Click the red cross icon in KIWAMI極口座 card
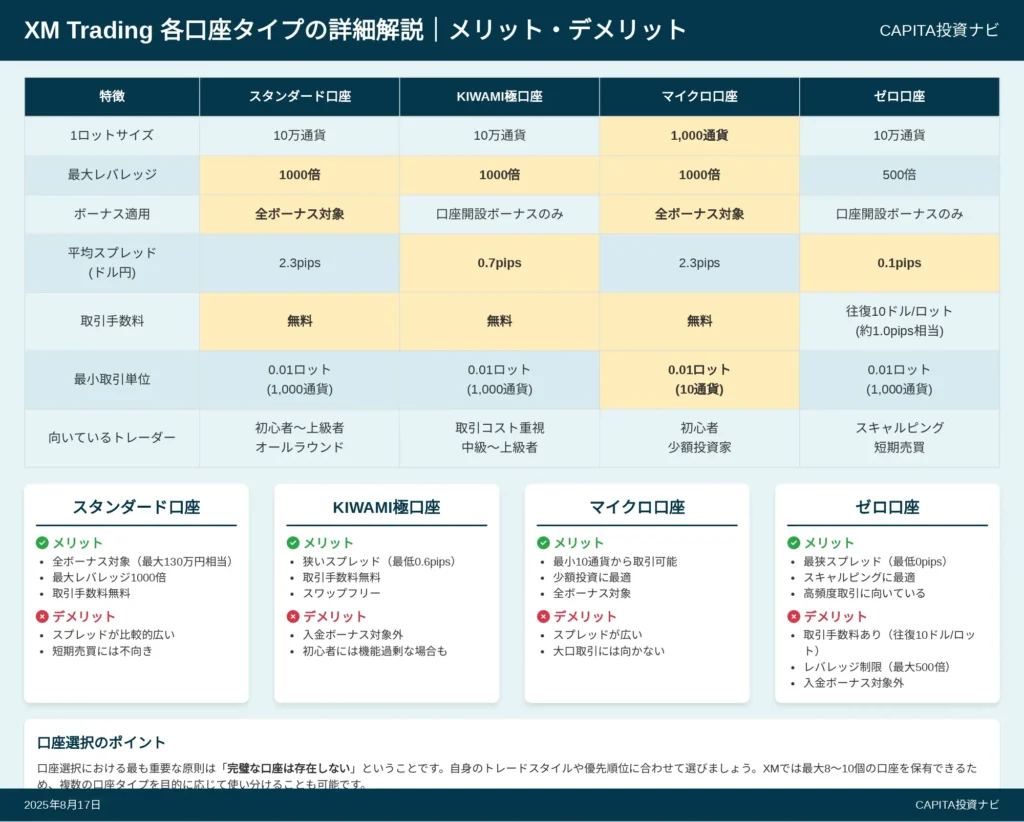 293,616
